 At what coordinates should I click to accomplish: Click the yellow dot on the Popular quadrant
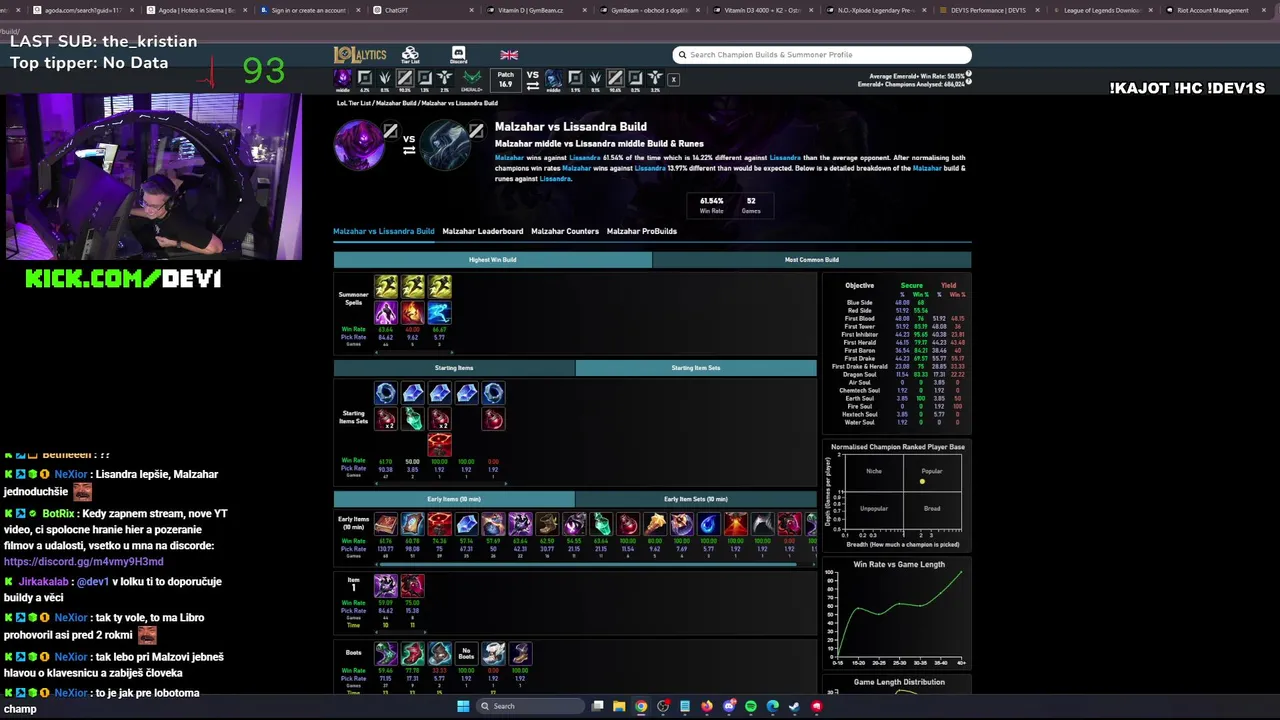tap(922, 482)
